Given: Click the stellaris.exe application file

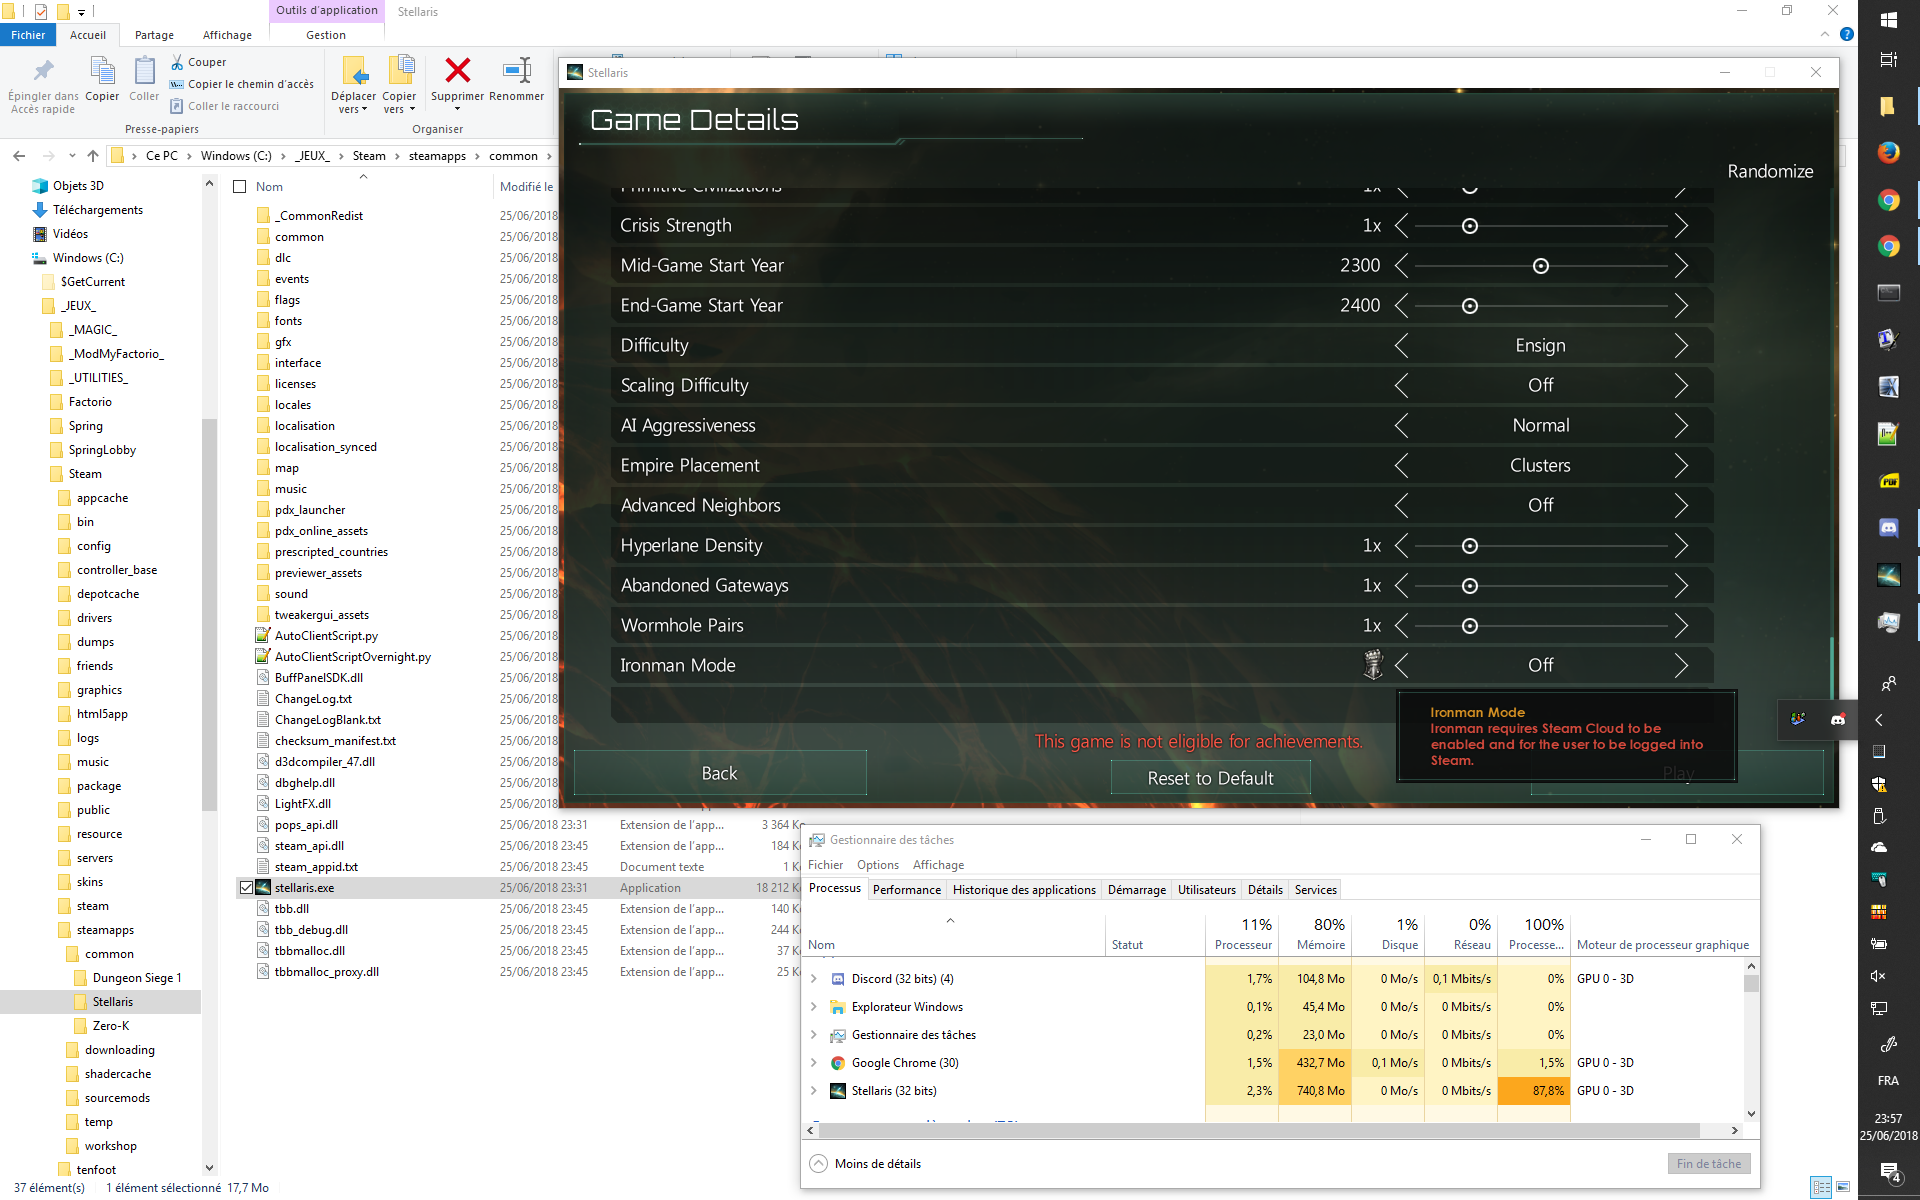Looking at the screenshot, I should point(304,888).
